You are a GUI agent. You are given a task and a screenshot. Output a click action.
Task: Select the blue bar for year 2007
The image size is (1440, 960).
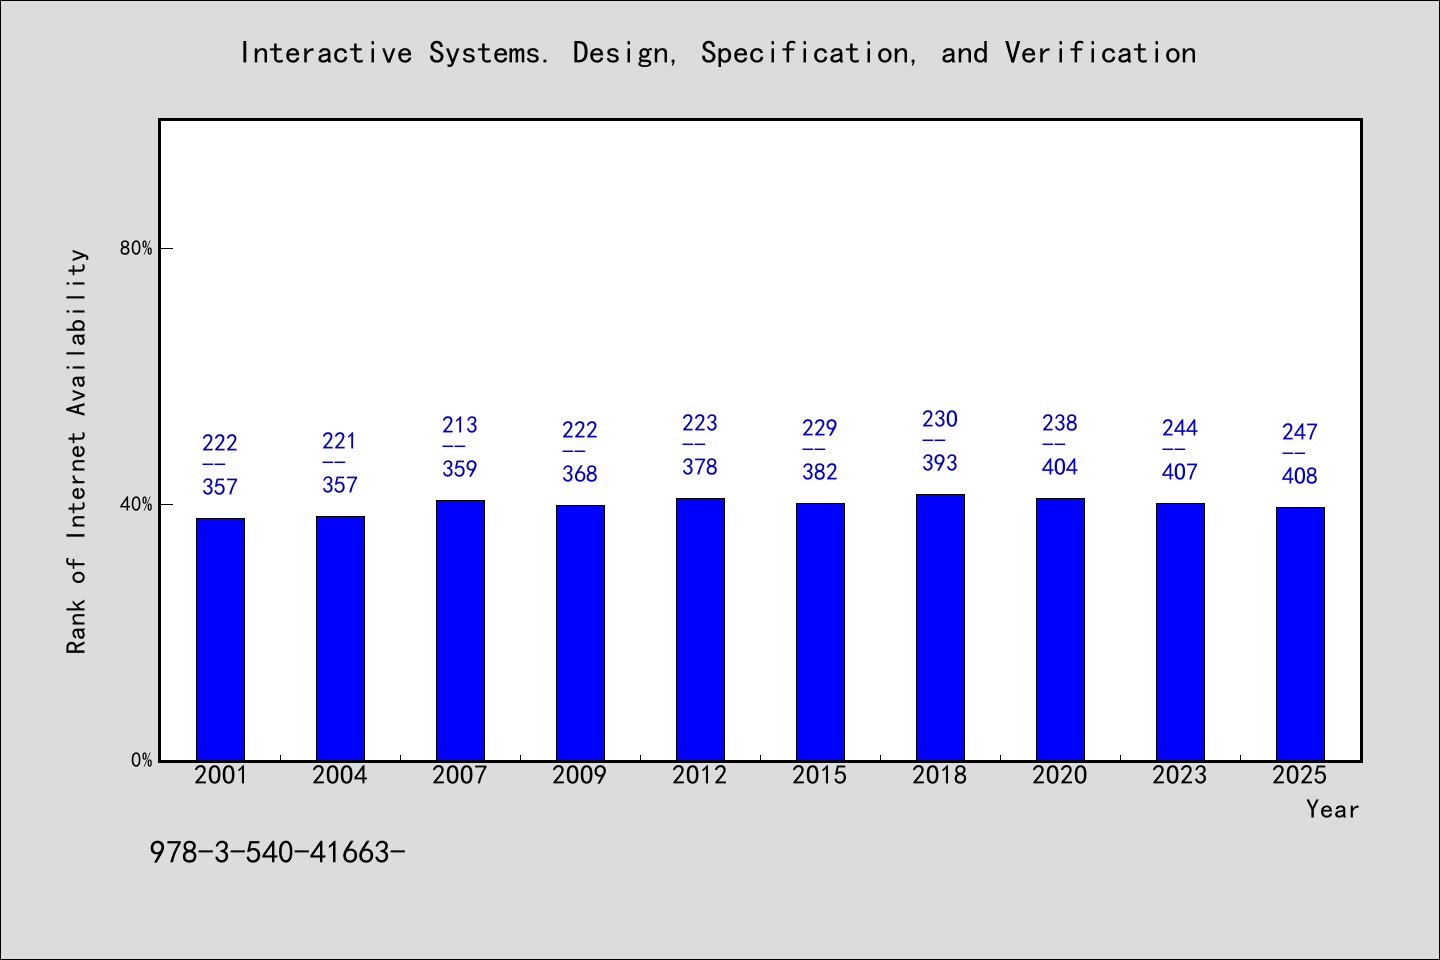pos(460,630)
